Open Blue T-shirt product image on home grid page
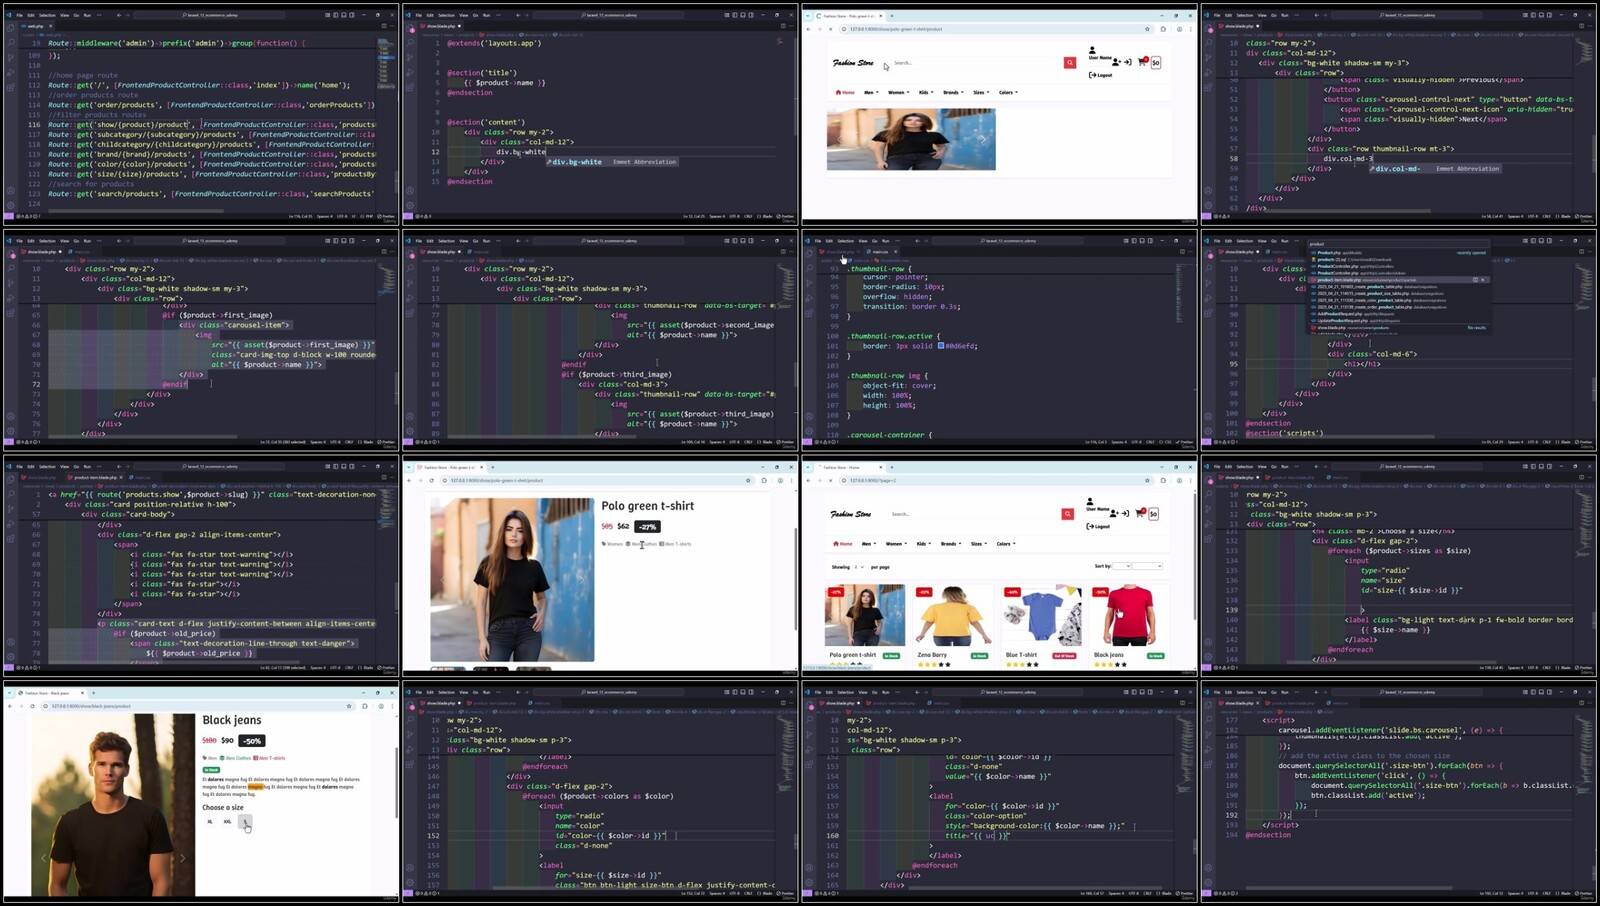This screenshot has width=1600, height=906. click(x=1041, y=616)
